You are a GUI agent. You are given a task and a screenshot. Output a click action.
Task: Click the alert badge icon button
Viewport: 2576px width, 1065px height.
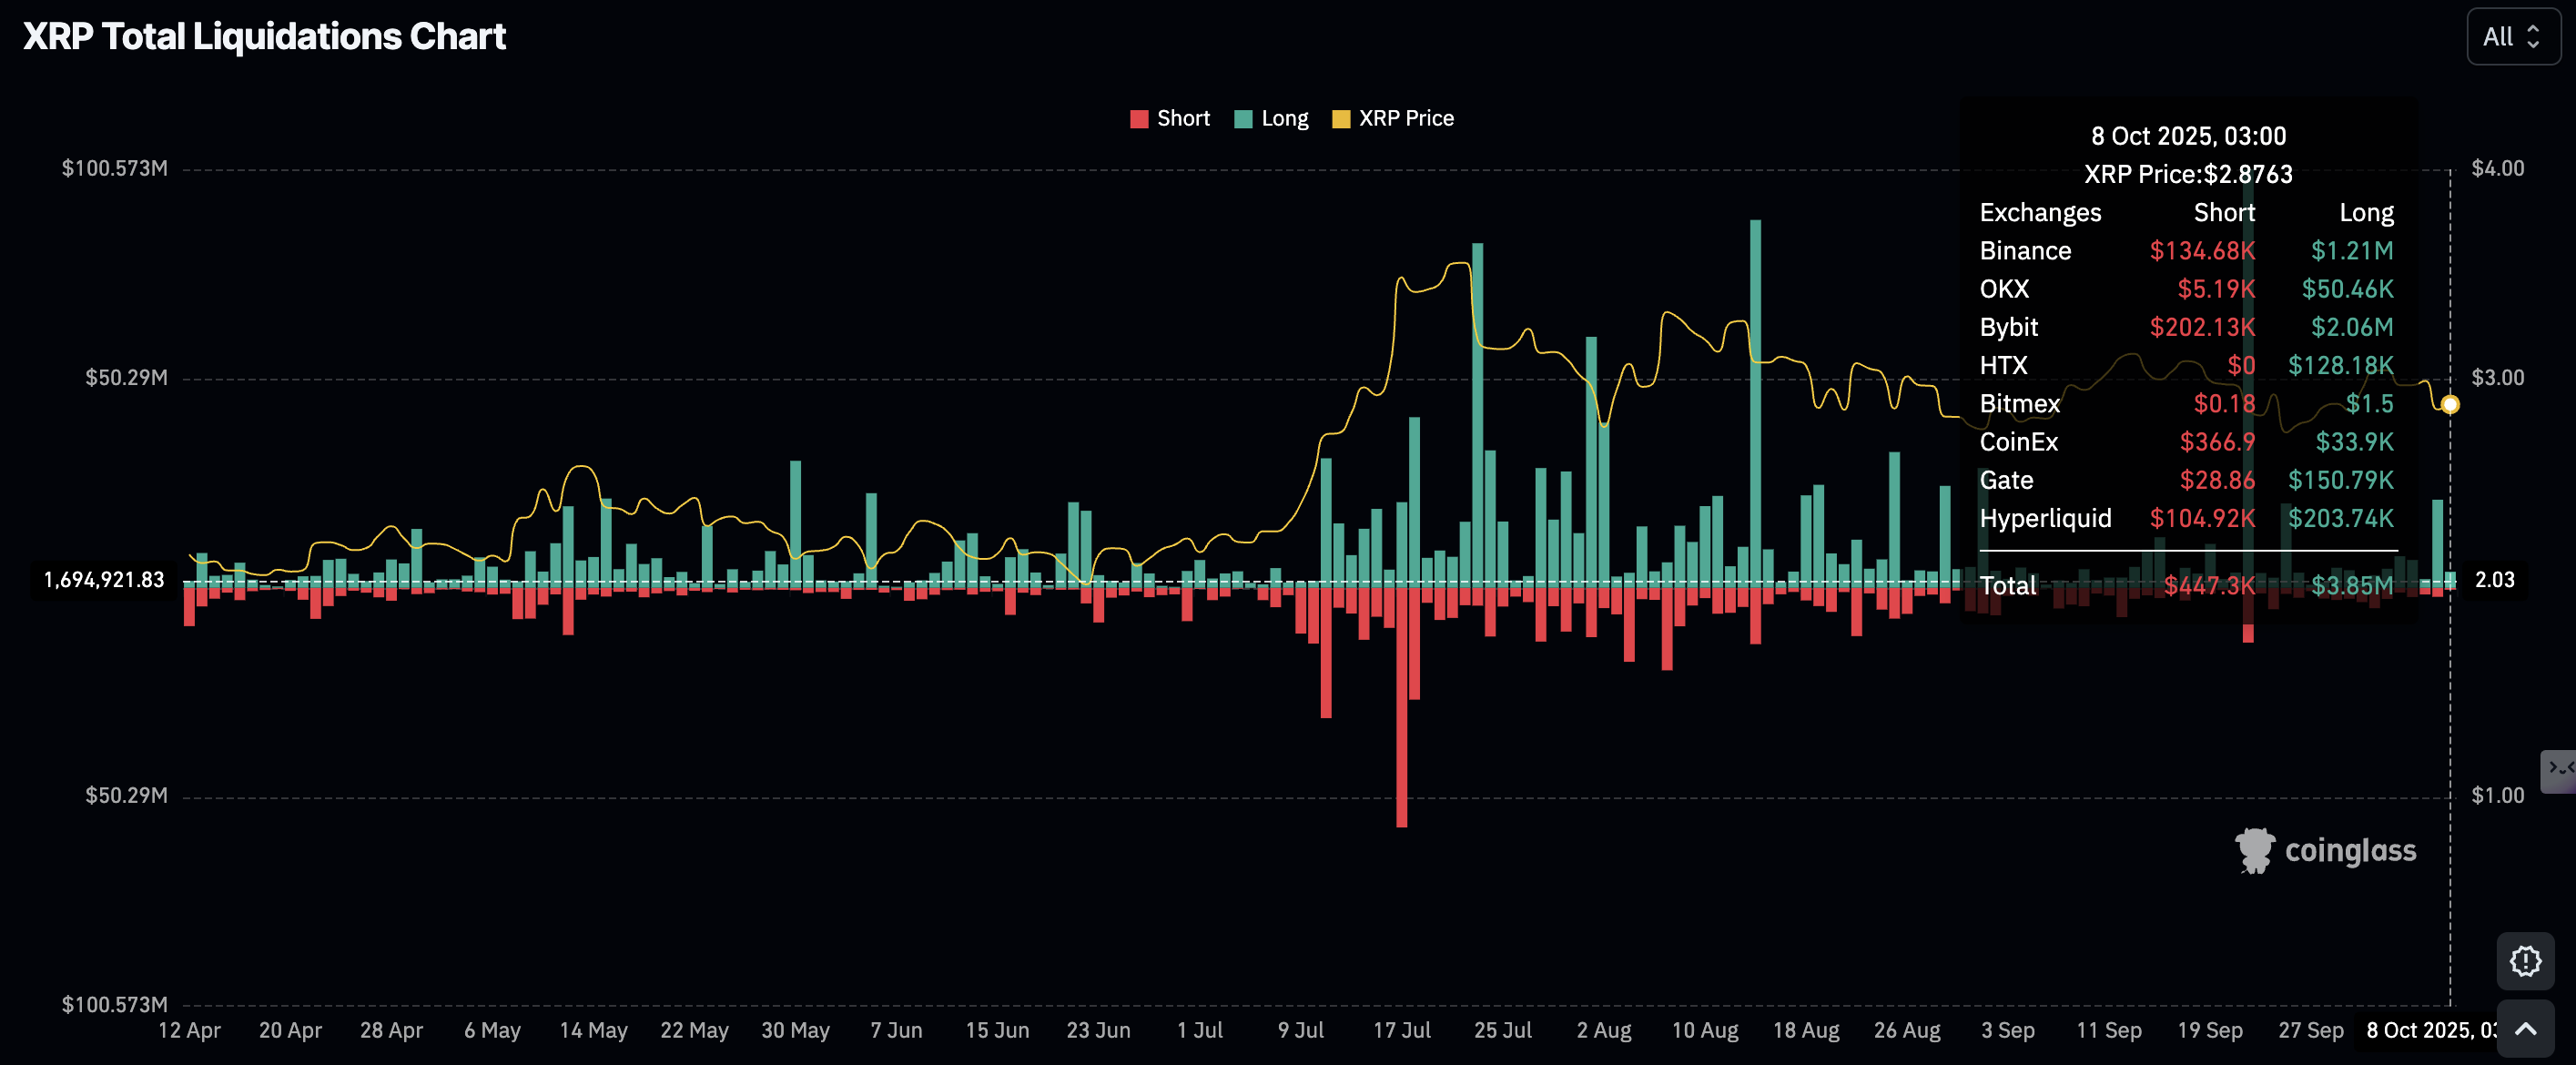pyautogui.click(x=2524, y=961)
